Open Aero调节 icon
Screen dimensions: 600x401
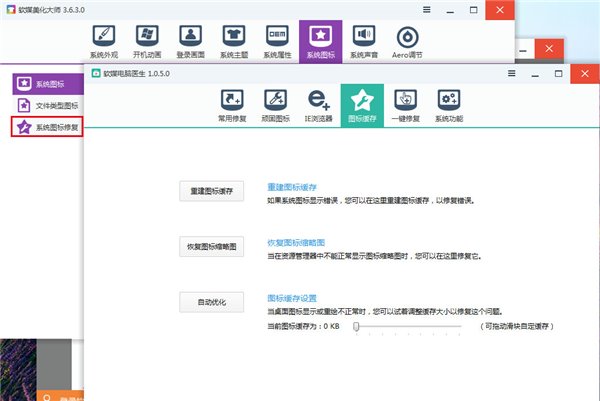click(407, 42)
